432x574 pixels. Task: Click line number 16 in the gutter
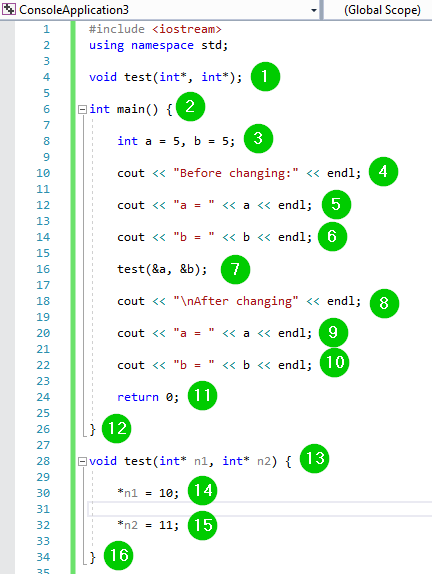tap(43, 269)
